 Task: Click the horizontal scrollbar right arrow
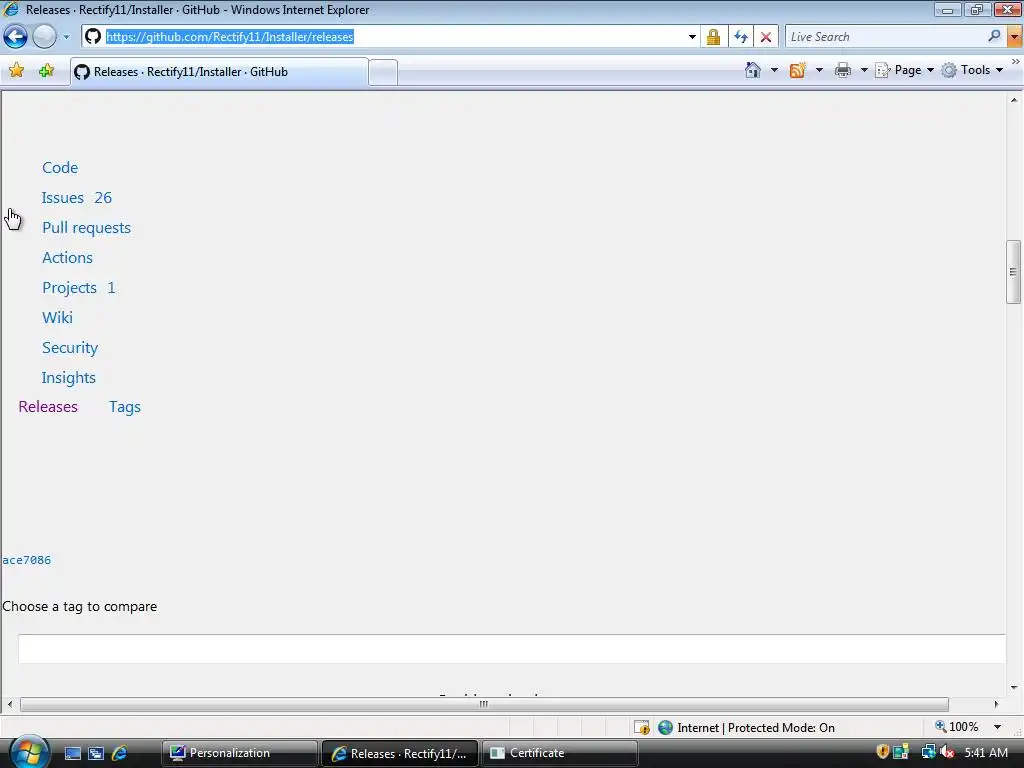tap(996, 704)
